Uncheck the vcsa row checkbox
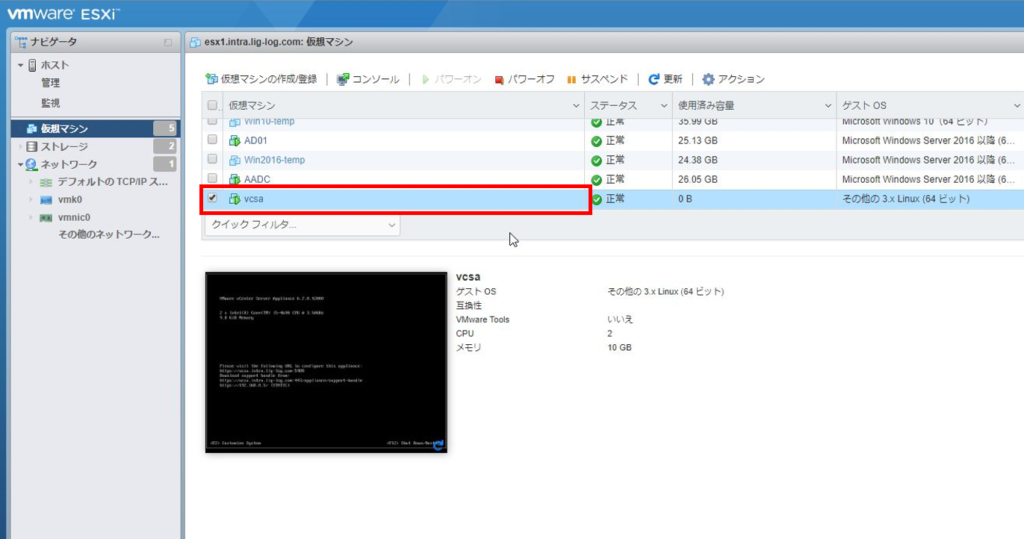The height and width of the screenshot is (539, 1024). (212, 197)
